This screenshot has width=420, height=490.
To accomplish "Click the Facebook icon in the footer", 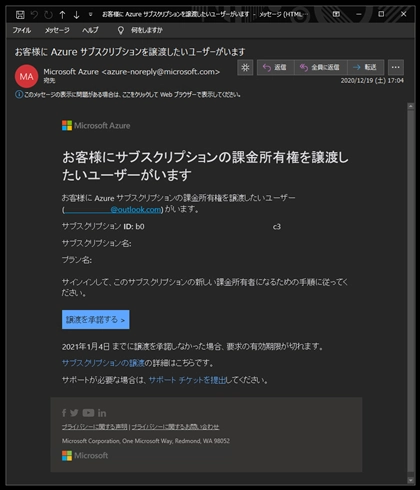I will (x=64, y=413).
